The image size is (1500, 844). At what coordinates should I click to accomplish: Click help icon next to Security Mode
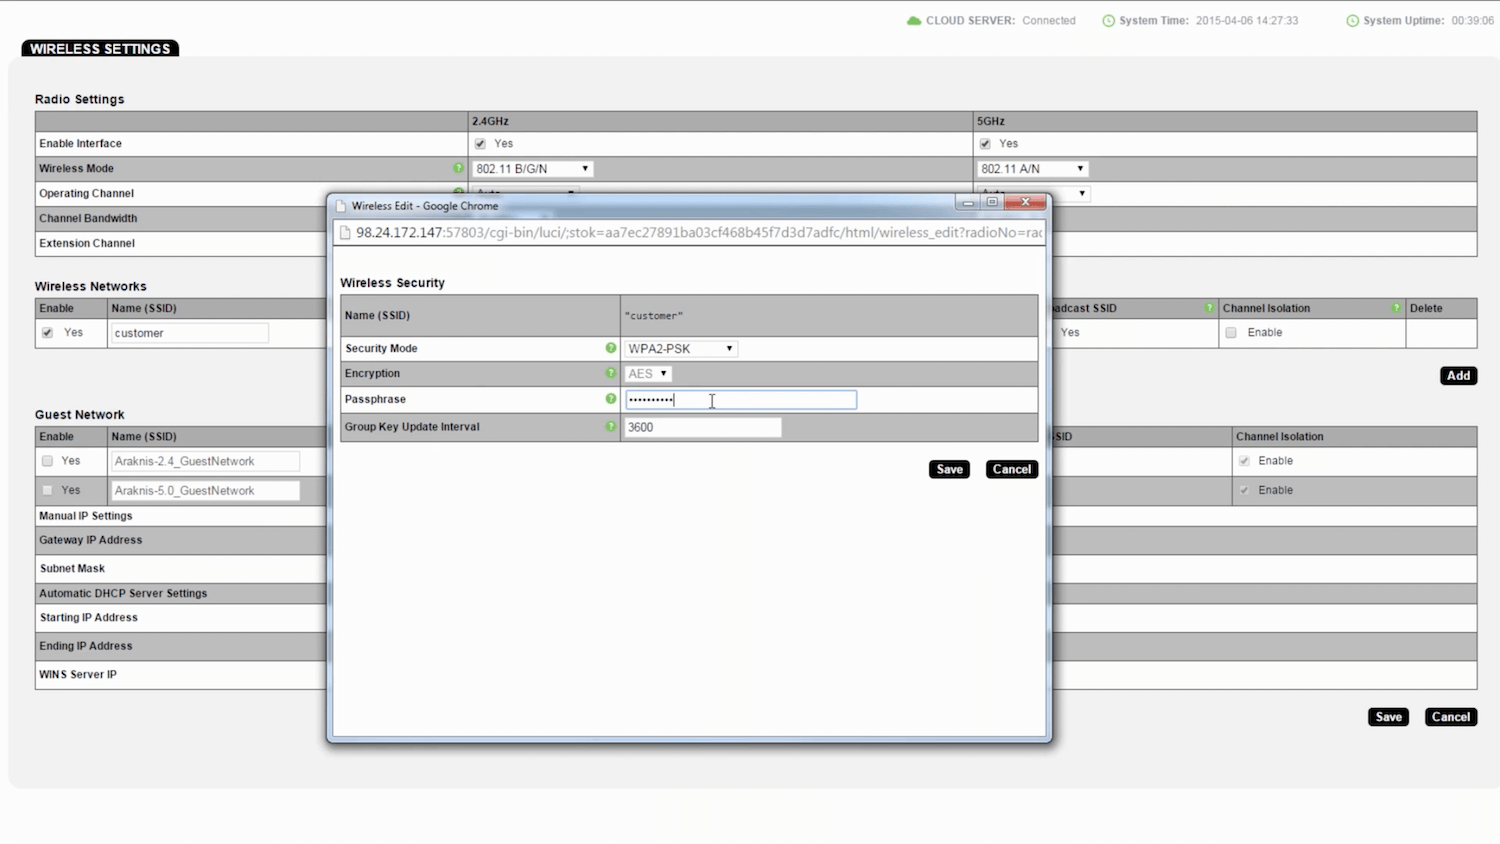pyautogui.click(x=610, y=348)
